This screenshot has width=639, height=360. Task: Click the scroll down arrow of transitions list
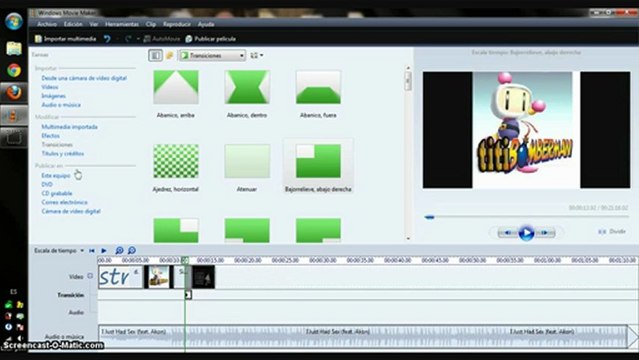(408, 238)
